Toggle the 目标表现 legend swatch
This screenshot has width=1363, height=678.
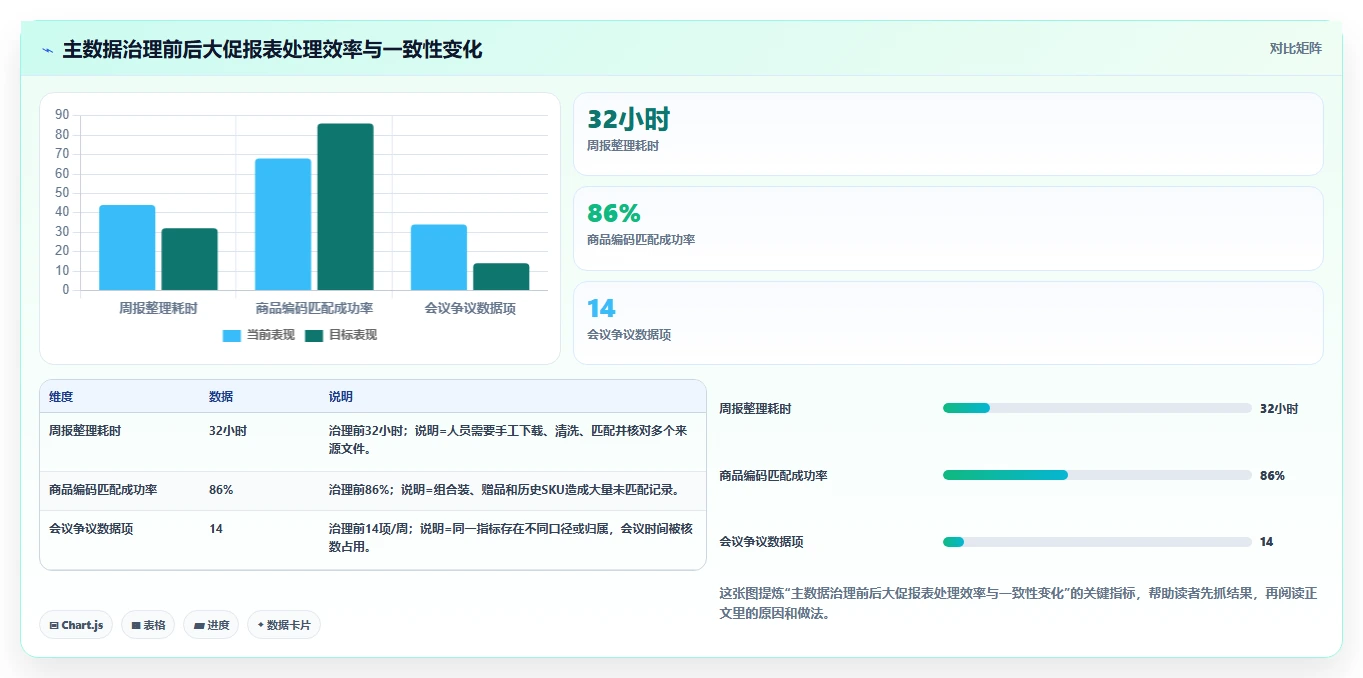point(314,336)
